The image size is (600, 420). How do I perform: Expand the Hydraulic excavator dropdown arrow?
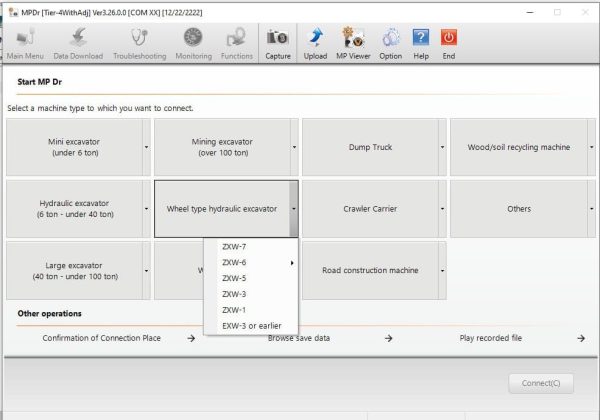(x=147, y=209)
